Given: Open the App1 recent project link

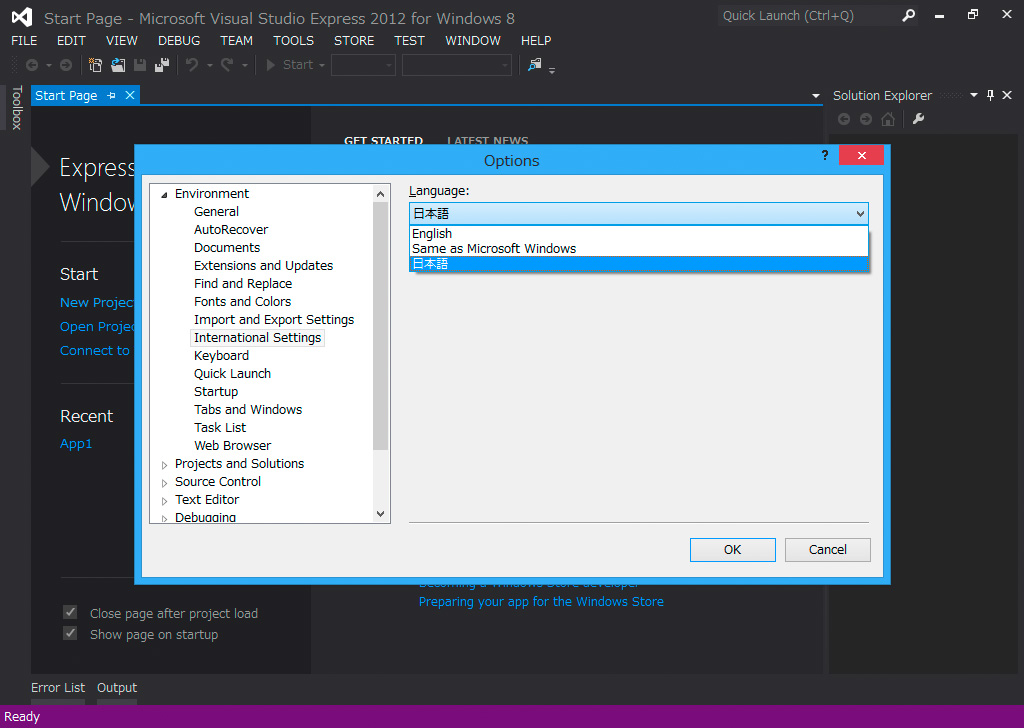Looking at the screenshot, I should pyautogui.click(x=76, y=443).
